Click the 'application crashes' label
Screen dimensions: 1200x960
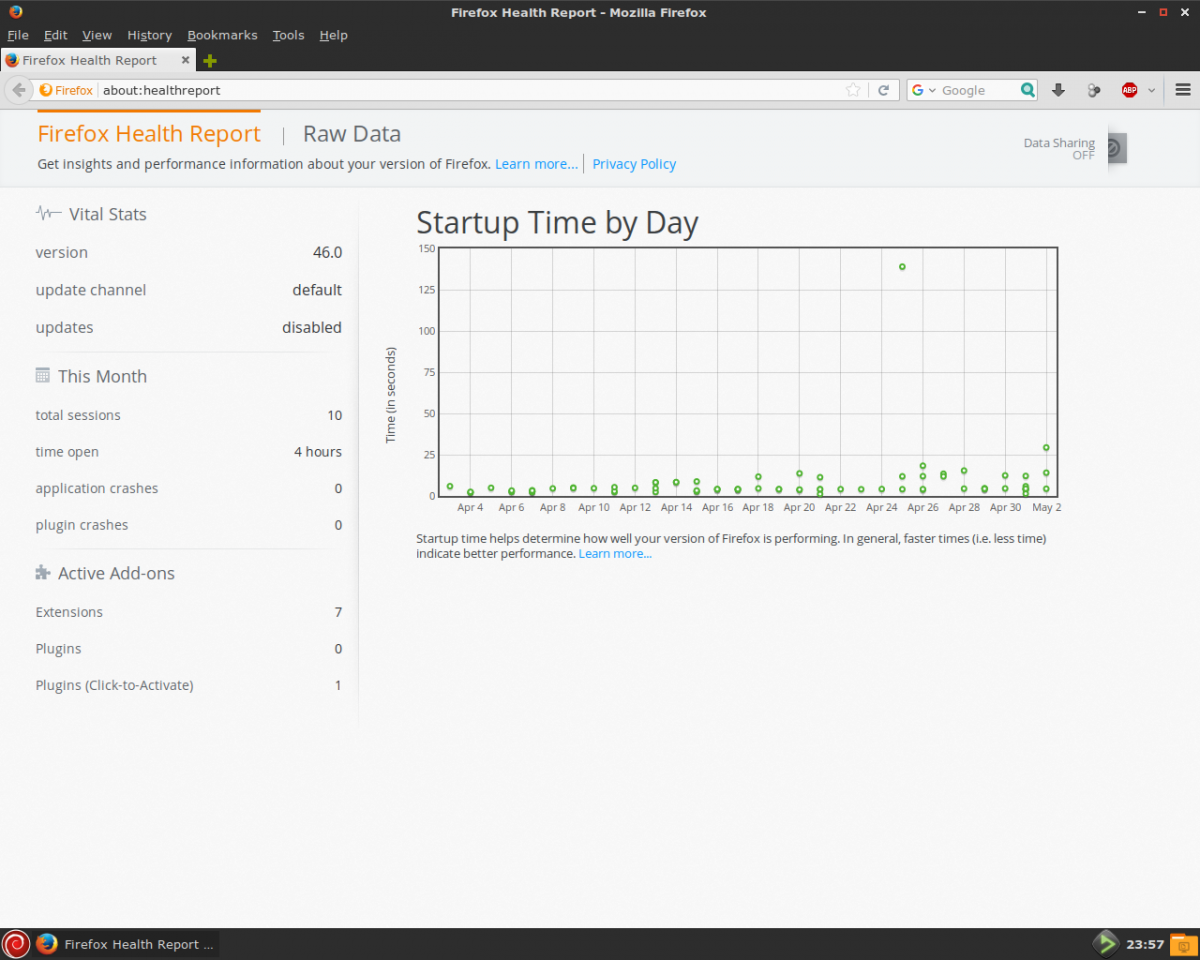point(97,488)
